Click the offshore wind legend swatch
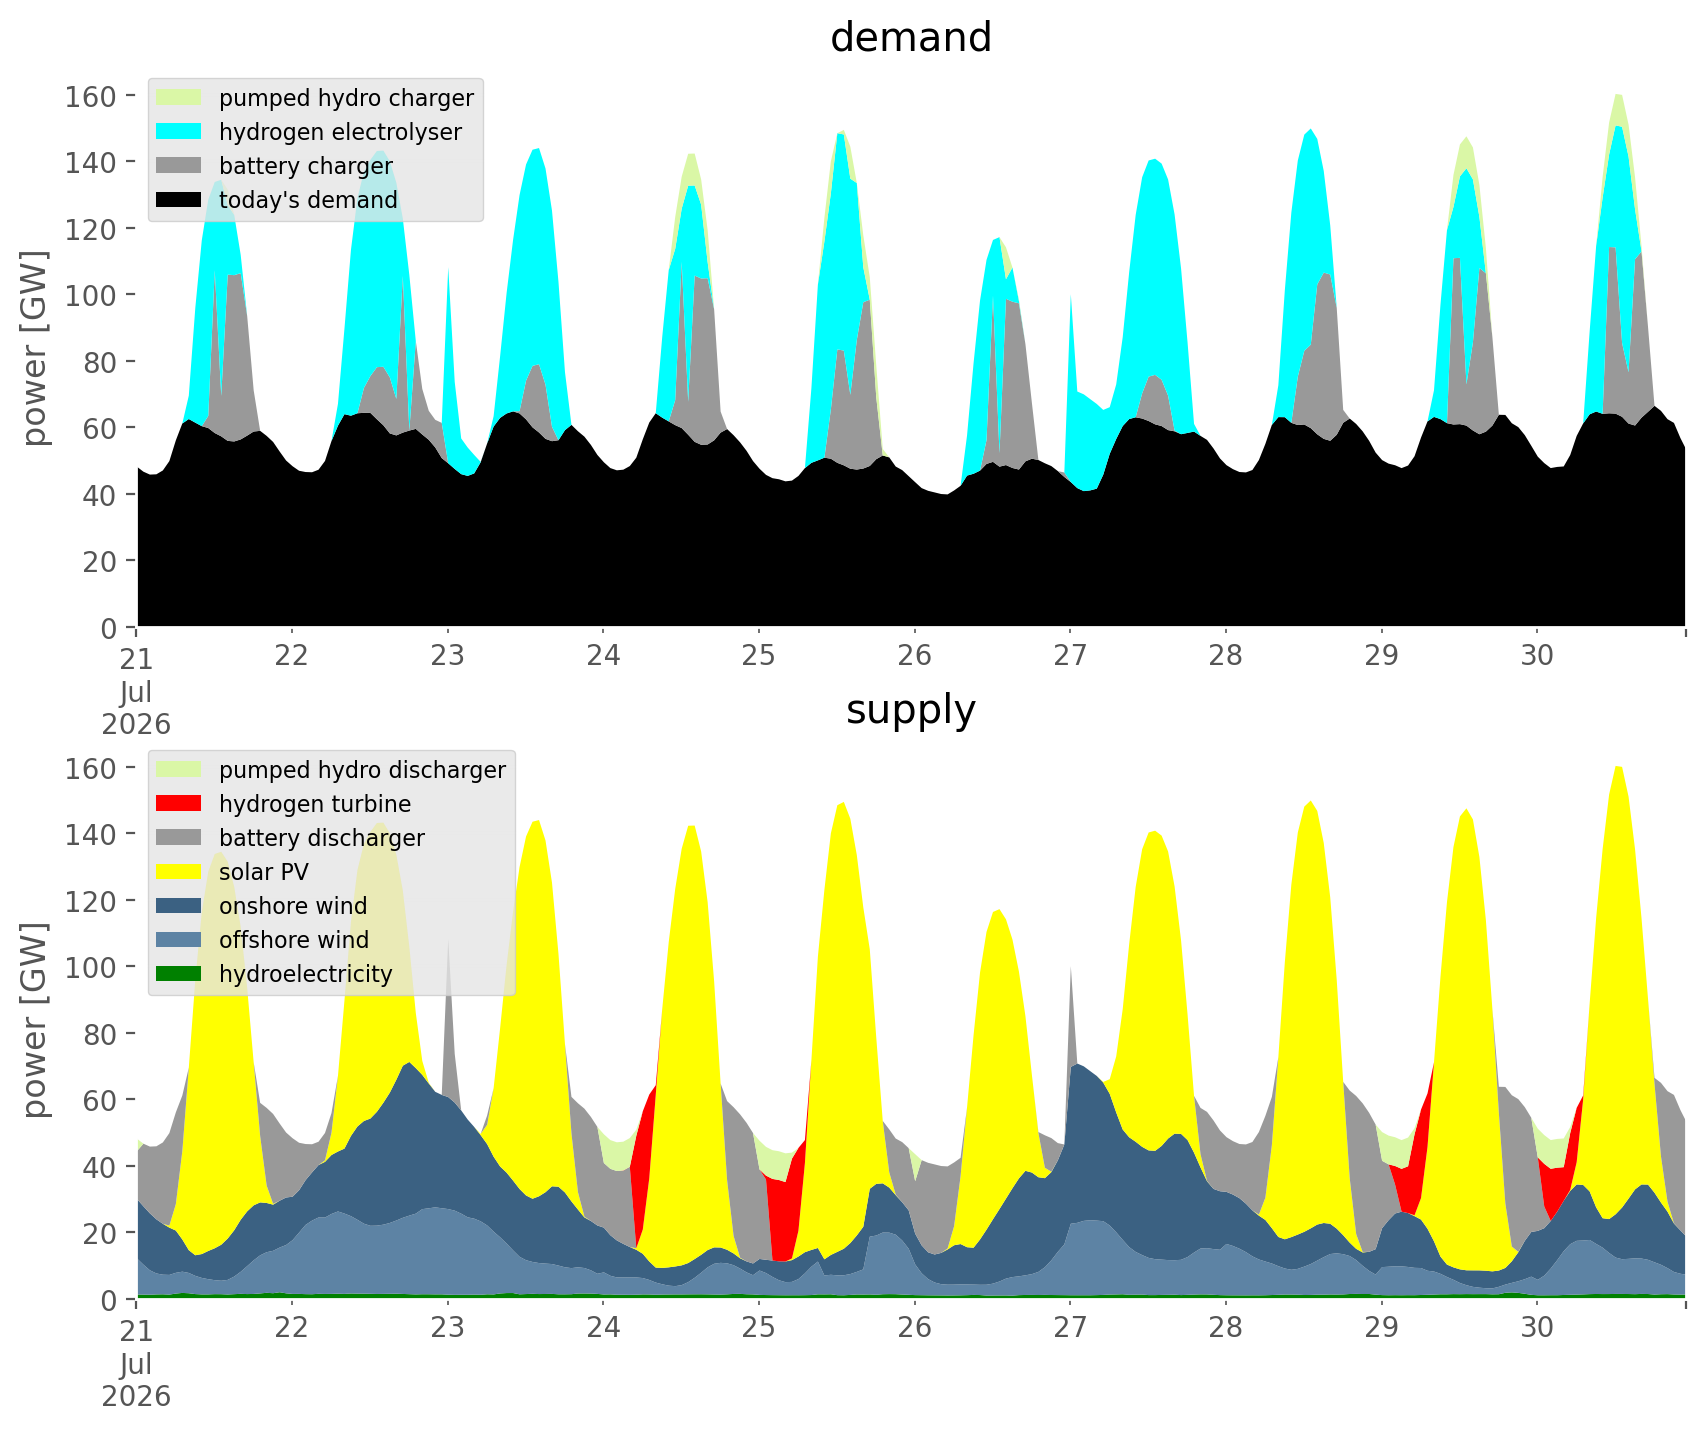Viewport: 1706px width, 1431px height. point(179,940)
